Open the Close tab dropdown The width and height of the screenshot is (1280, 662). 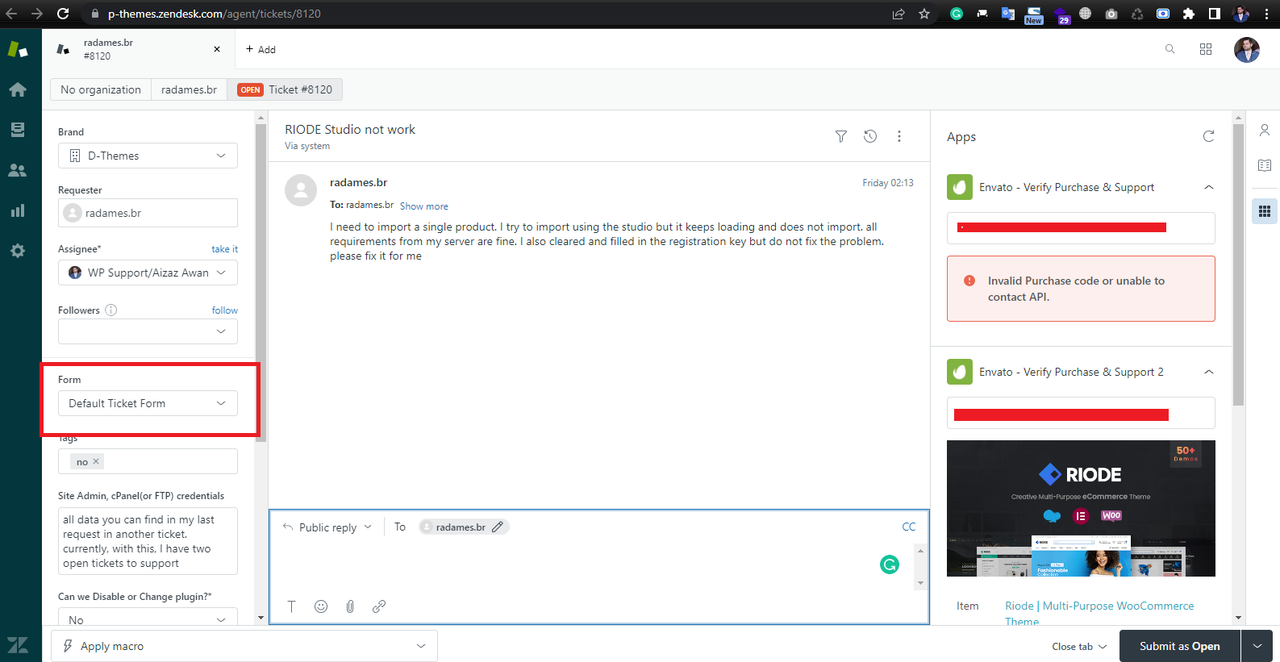(1080, 646)
